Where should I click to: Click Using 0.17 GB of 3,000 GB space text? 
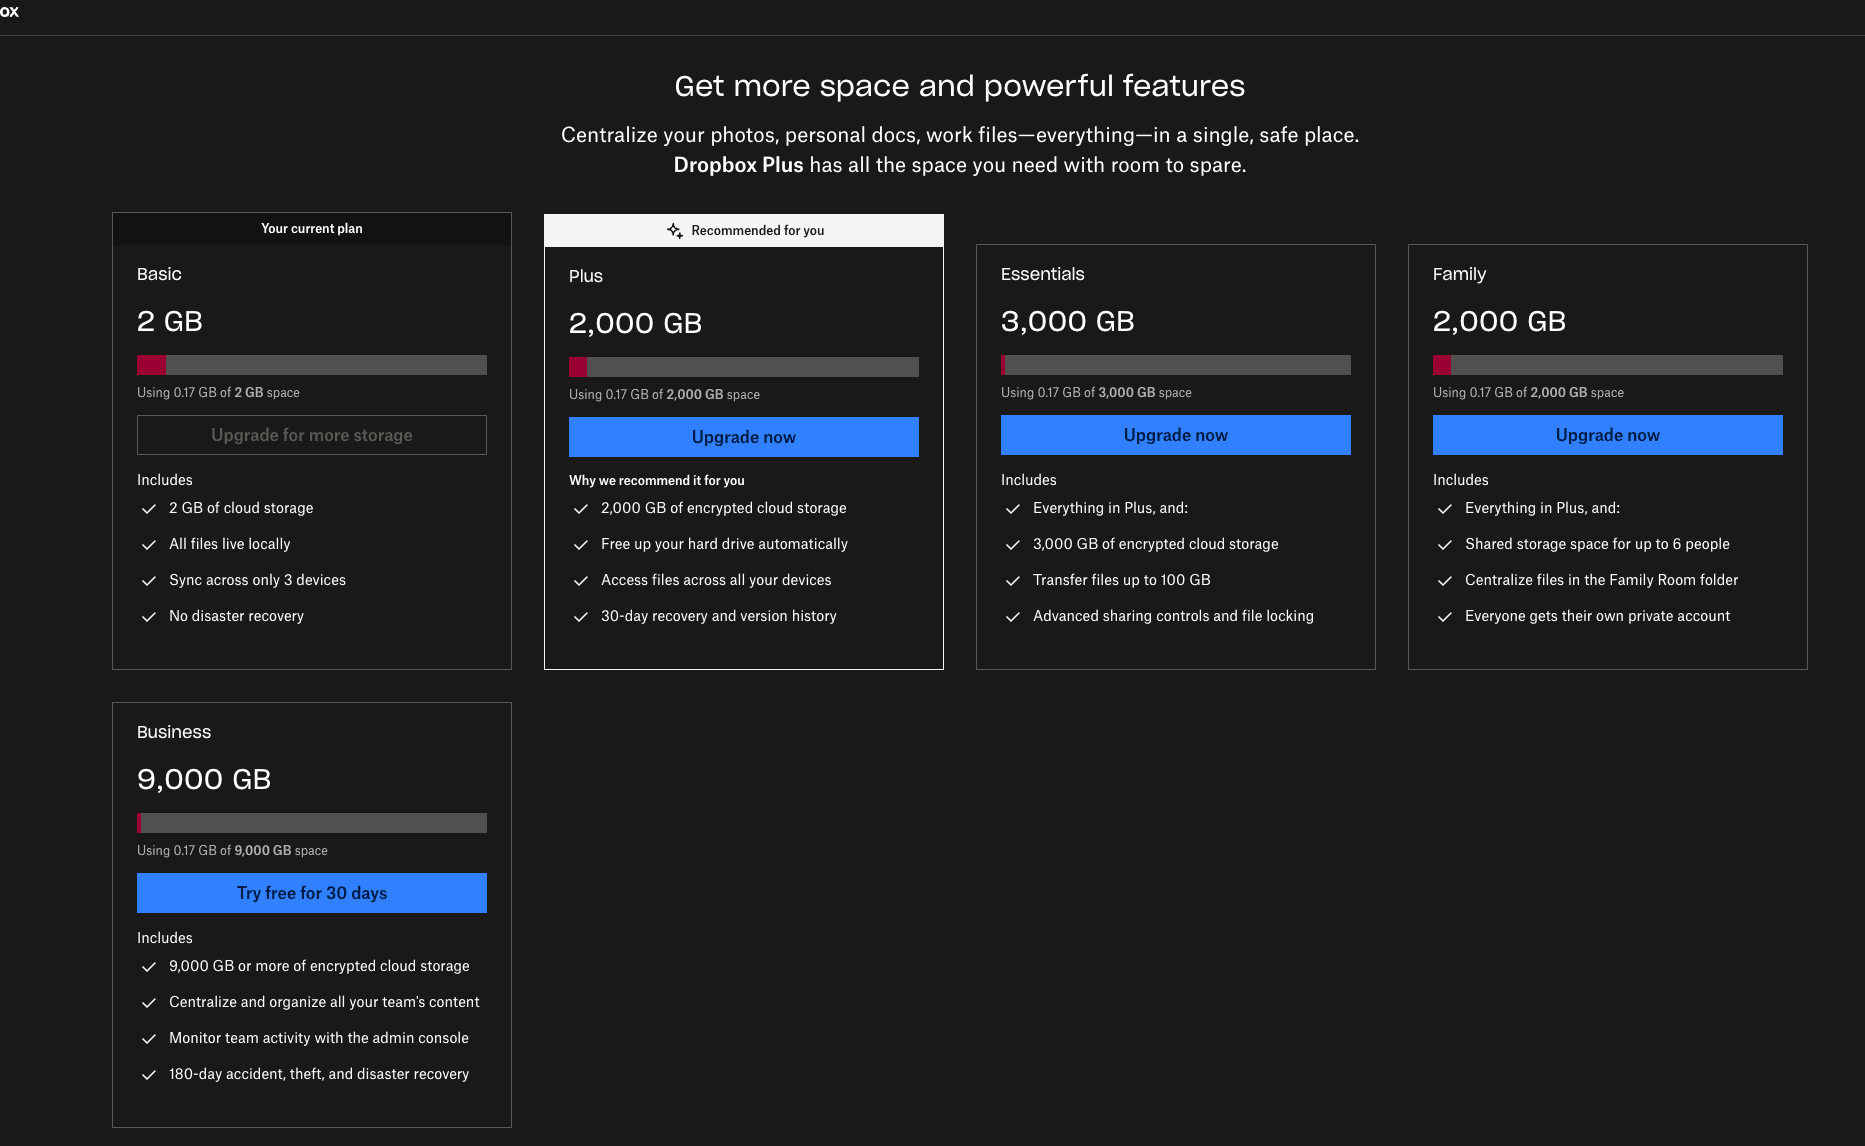[1096, 393]
